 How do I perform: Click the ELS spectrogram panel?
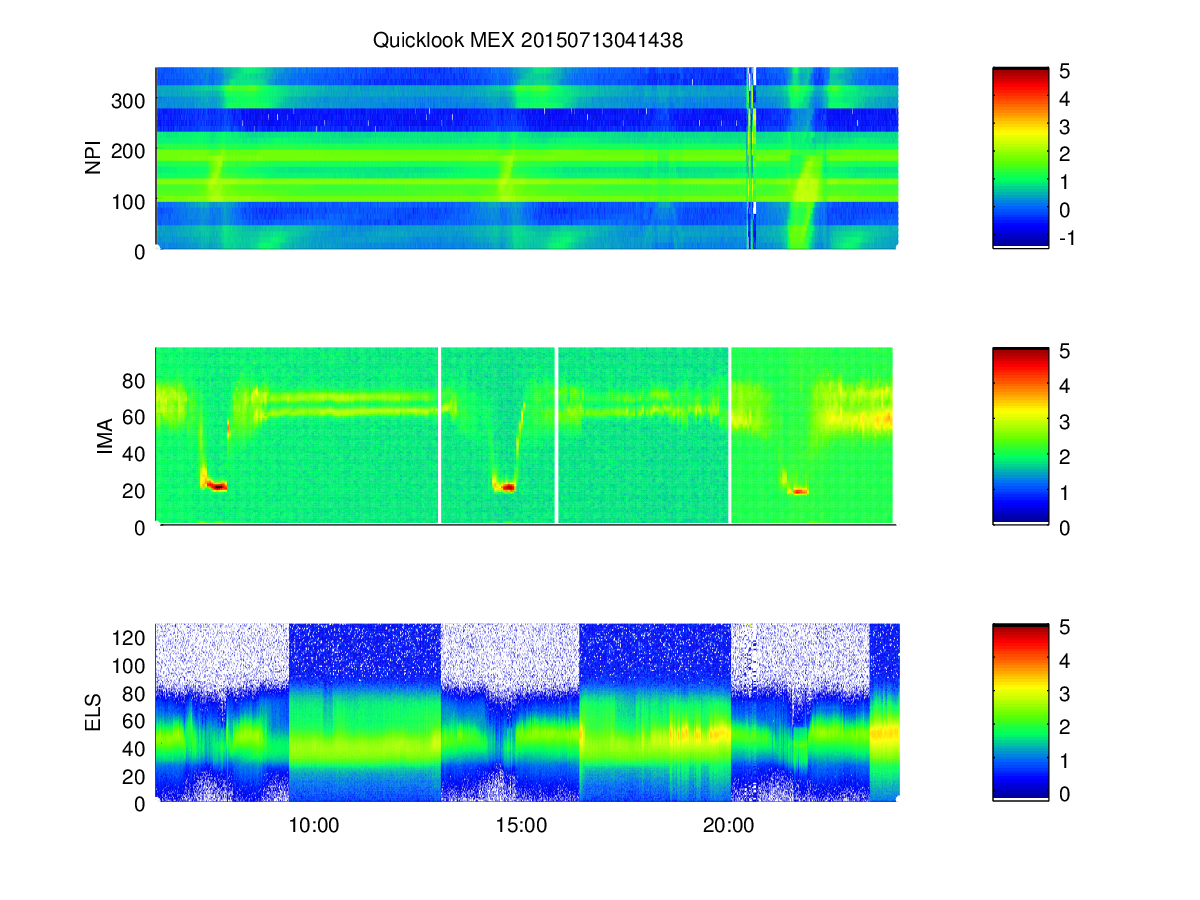527,712
